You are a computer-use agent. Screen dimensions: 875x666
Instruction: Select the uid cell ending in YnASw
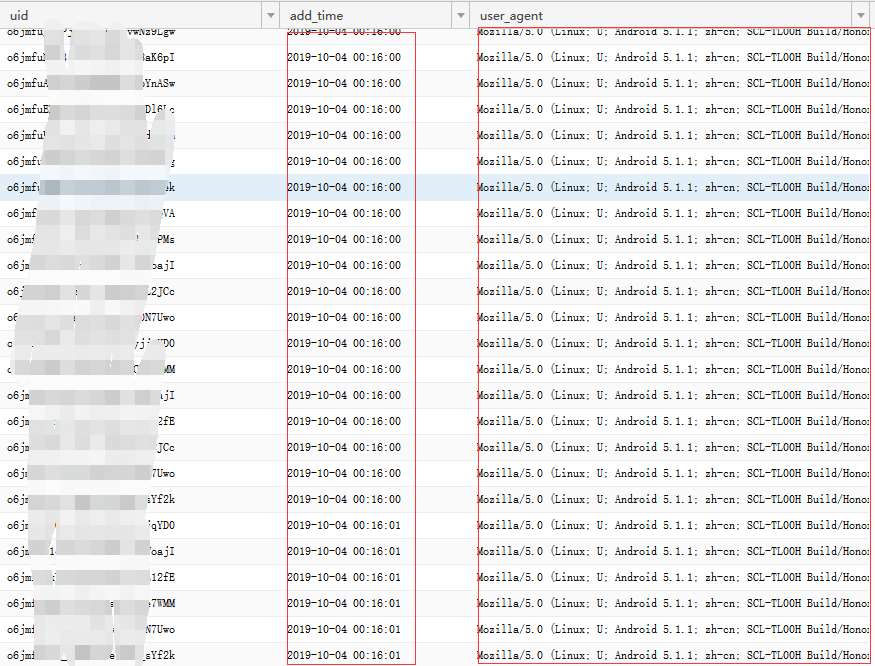[x=140, y=83]
